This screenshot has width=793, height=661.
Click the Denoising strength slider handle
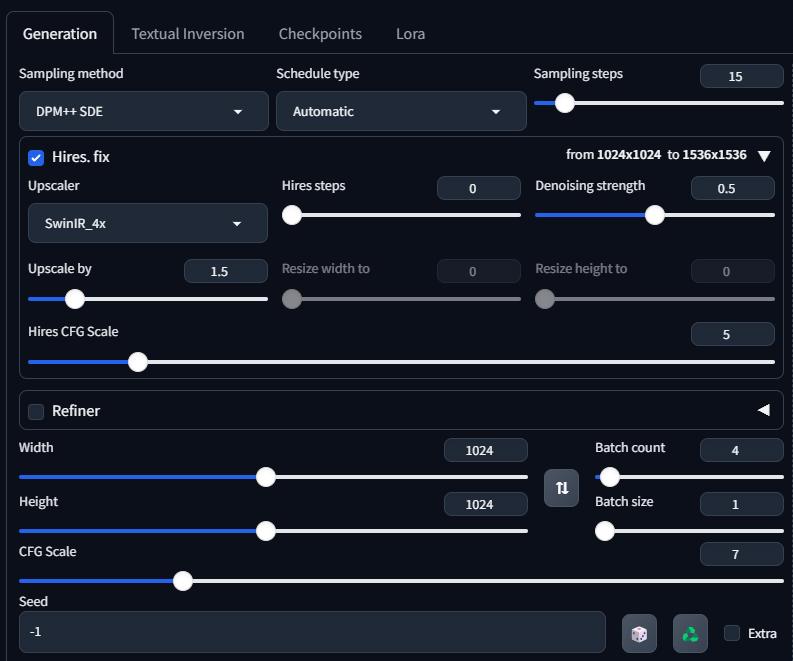[x=654, y=215]
